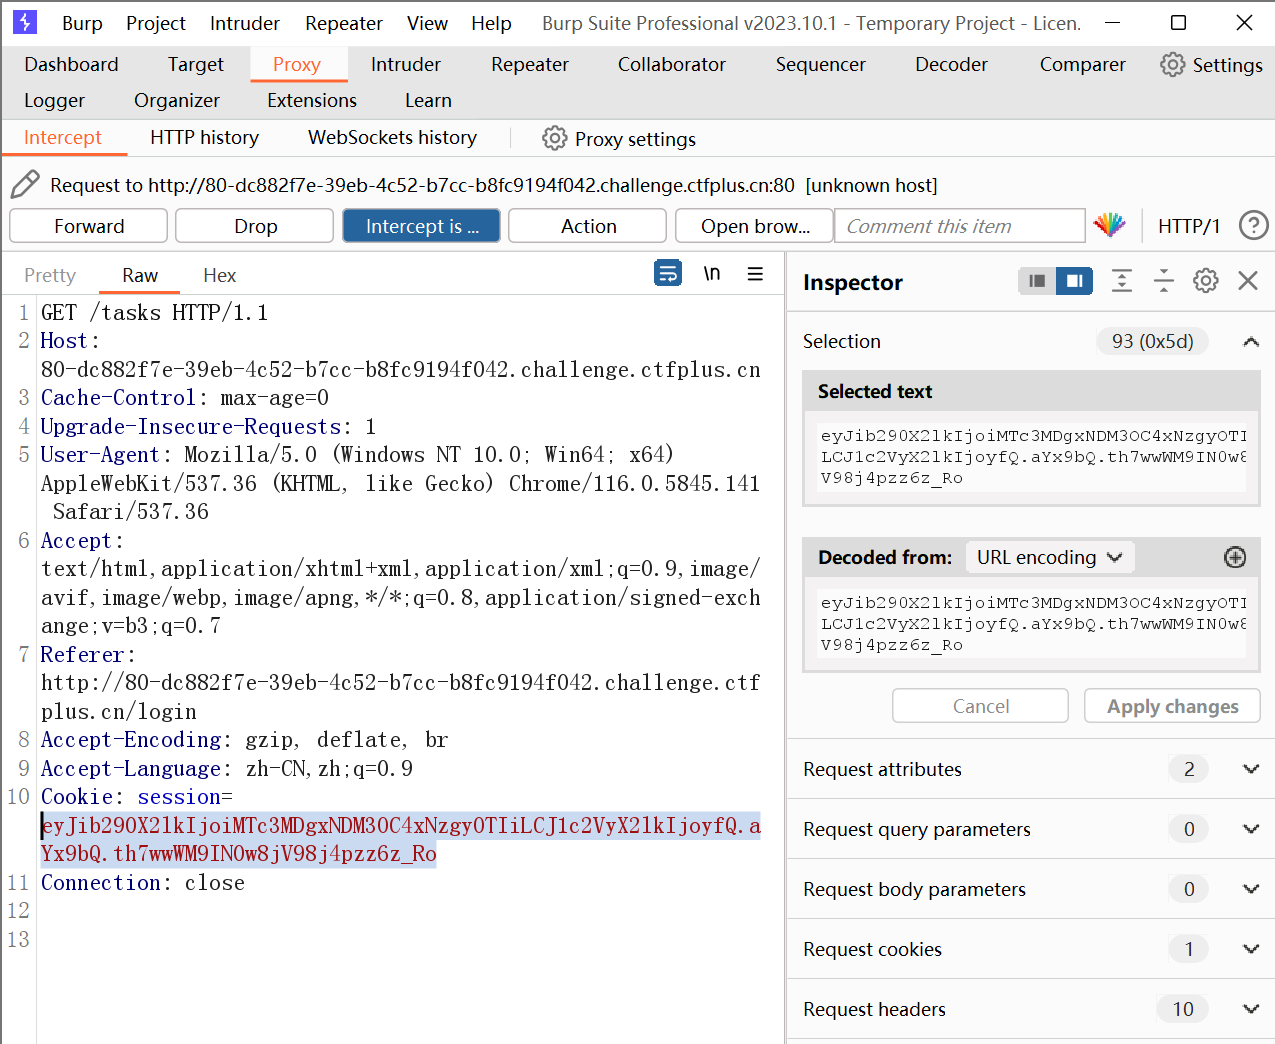Image resolution: width=1275 pixels, height=1044 pixels.
Task: Open the 'URL encoding' decode dropdown
Action: tap(1050, 557)
